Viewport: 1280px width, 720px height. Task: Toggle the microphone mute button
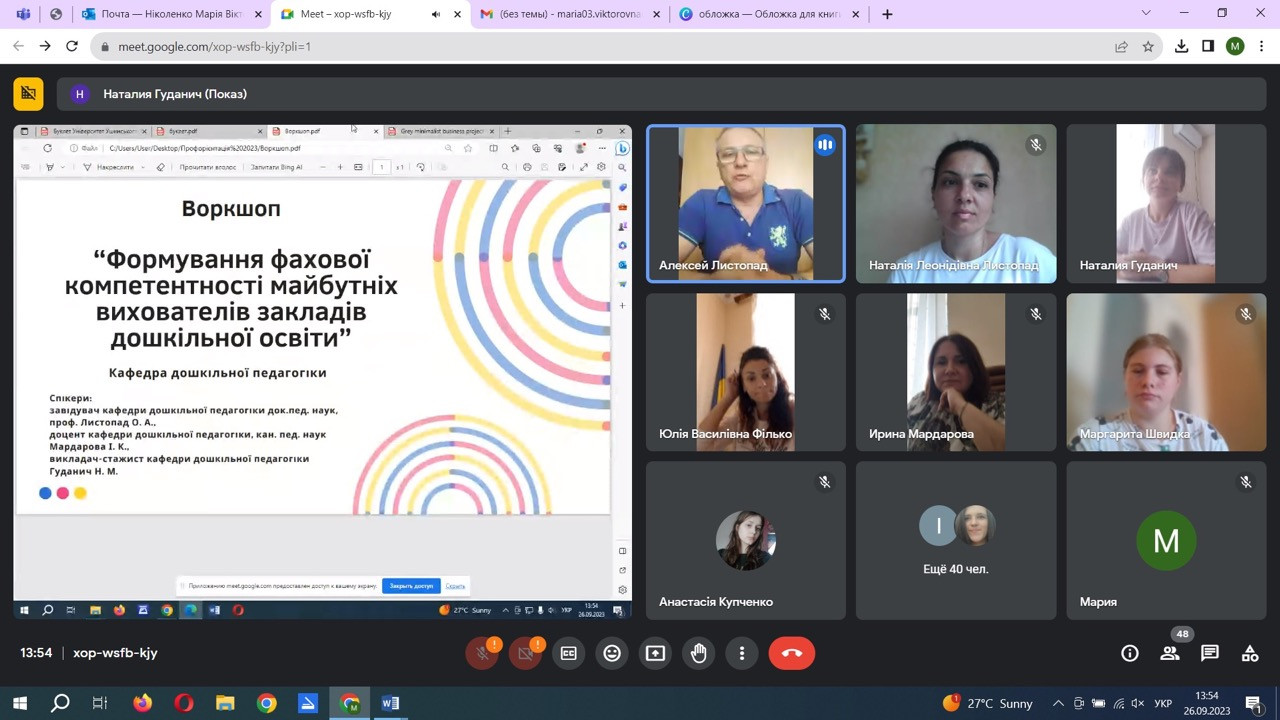click(482, 653)
